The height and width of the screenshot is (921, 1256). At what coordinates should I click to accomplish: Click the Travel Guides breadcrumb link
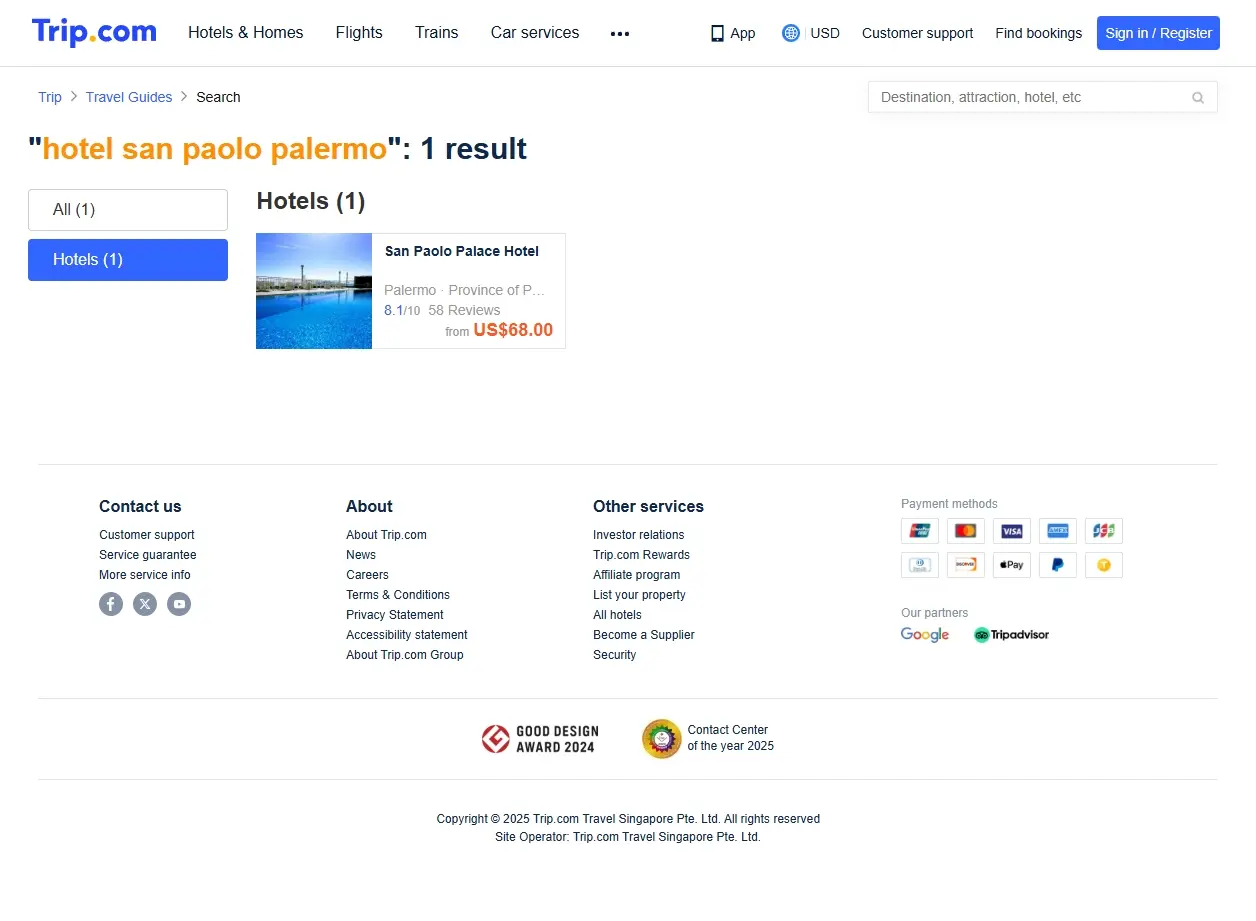(x=129, y=97)
